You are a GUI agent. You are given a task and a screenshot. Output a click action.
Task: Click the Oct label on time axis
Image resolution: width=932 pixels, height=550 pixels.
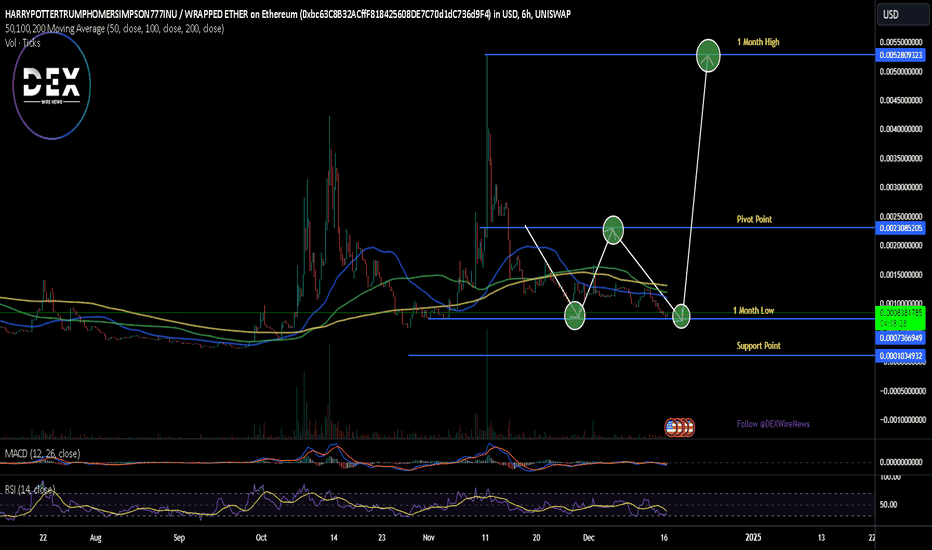pos(261,538)
